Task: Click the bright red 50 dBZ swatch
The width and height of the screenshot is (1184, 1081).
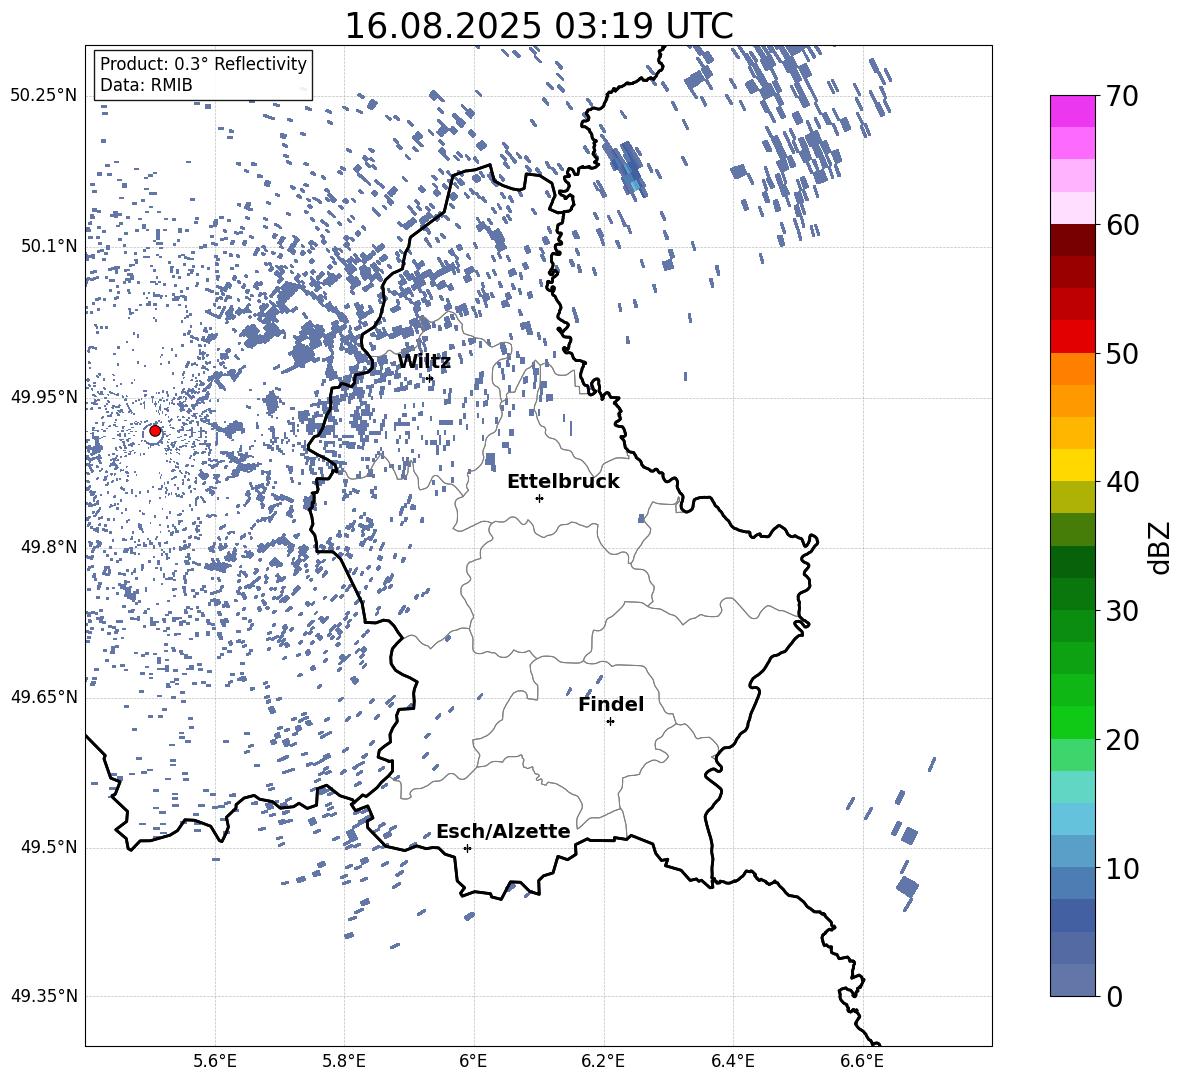Action: click(1073, 337)
